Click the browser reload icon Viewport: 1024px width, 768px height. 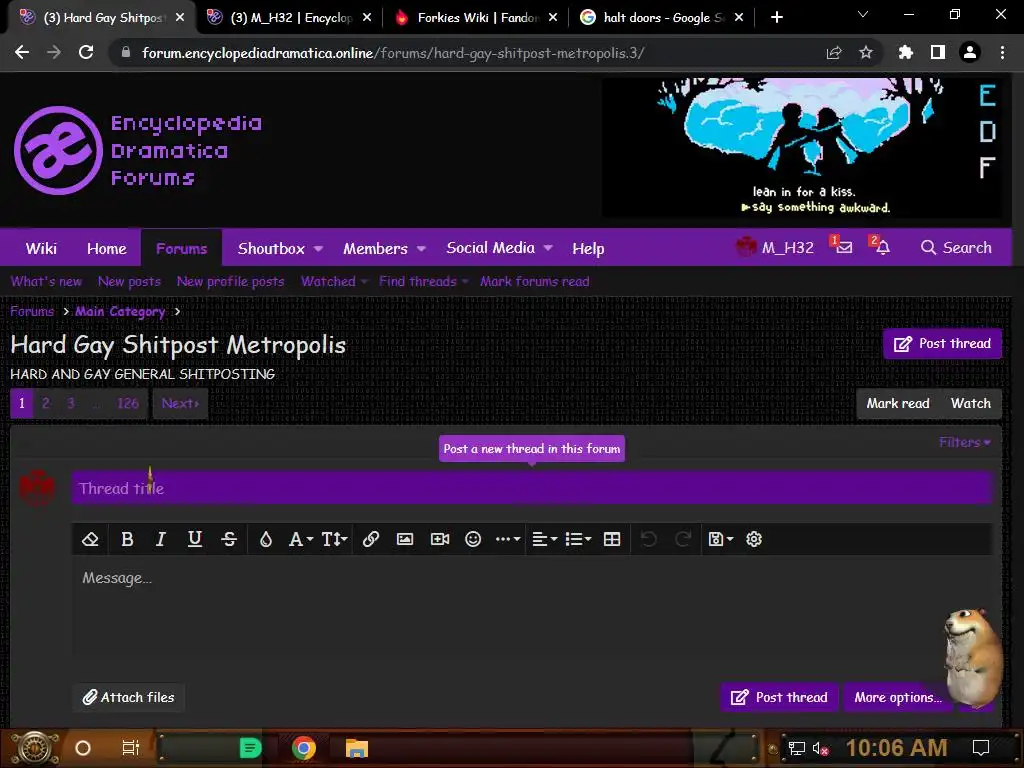pos(86,53)
